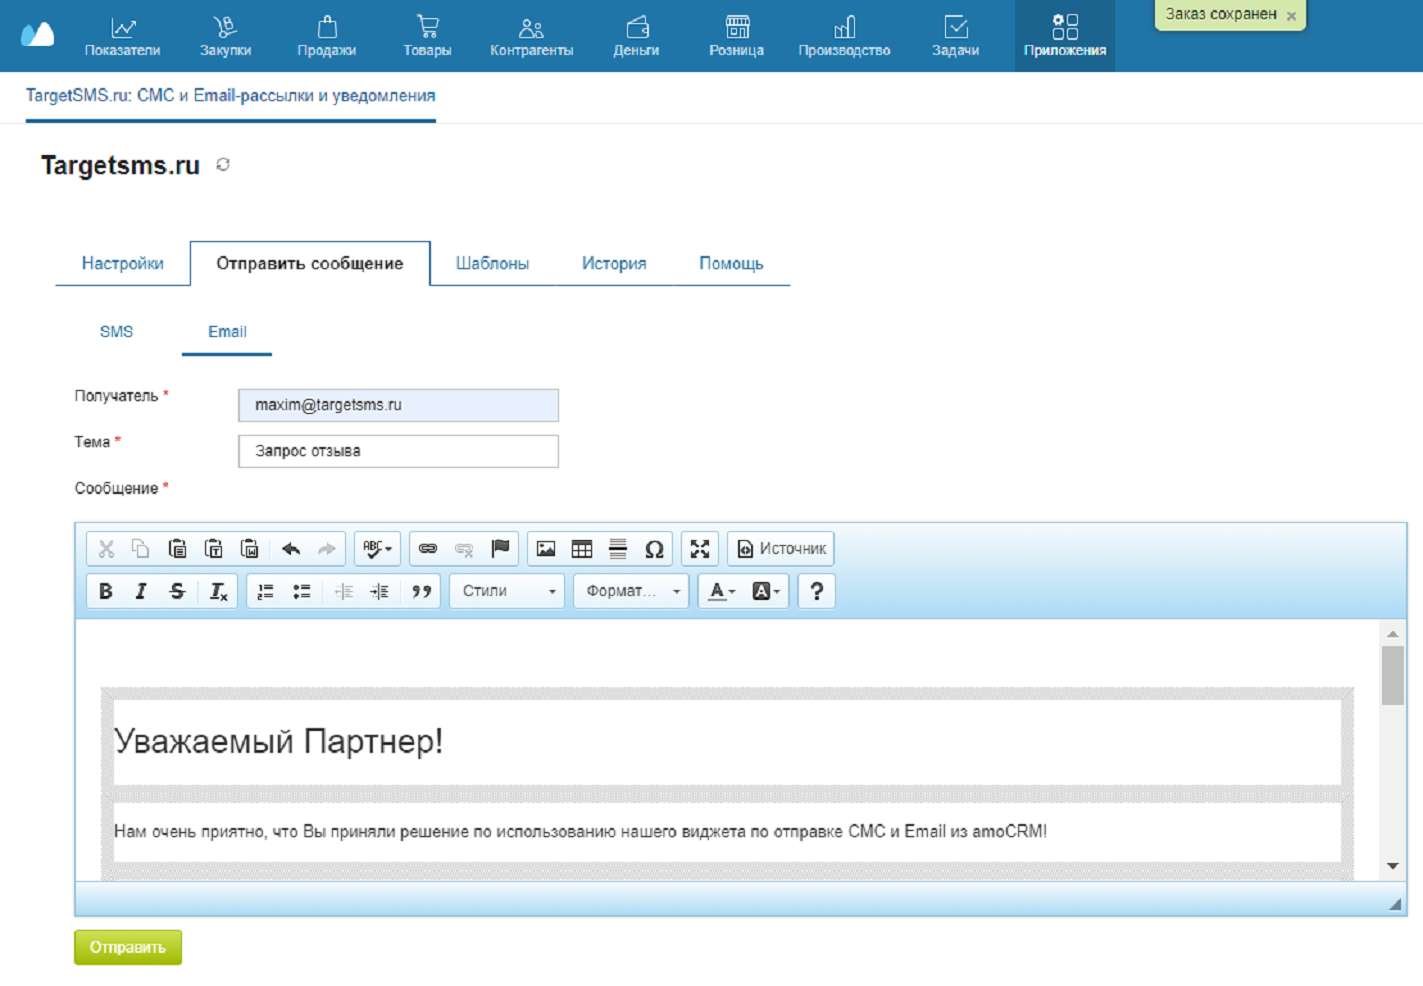Screen dimensions: 1423x986
Task: Click the editor scrollbar down arrow
Action: pyautogui.click(x=1392, y=866)
